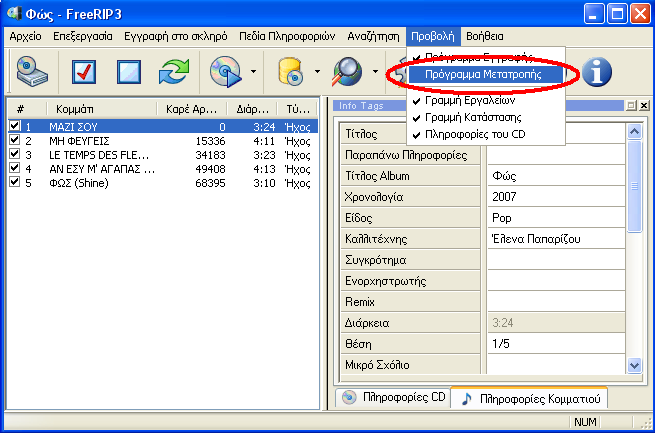
Task: Click the empty Συγκρότημα value field
Action: tap(556, 260)
